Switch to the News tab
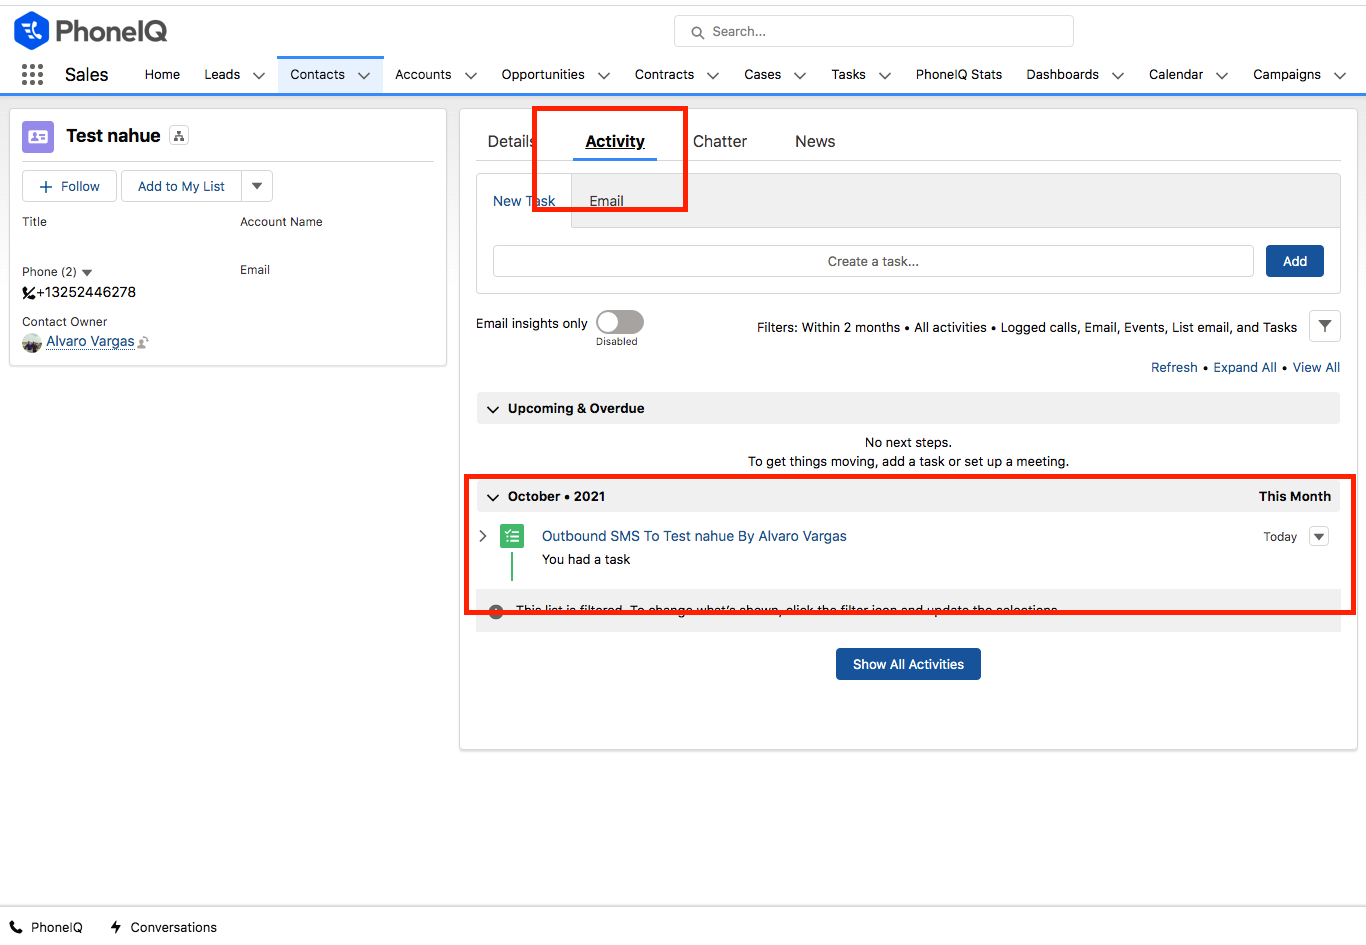This screenshot has width=1366, height=945. tap(815, 141)
